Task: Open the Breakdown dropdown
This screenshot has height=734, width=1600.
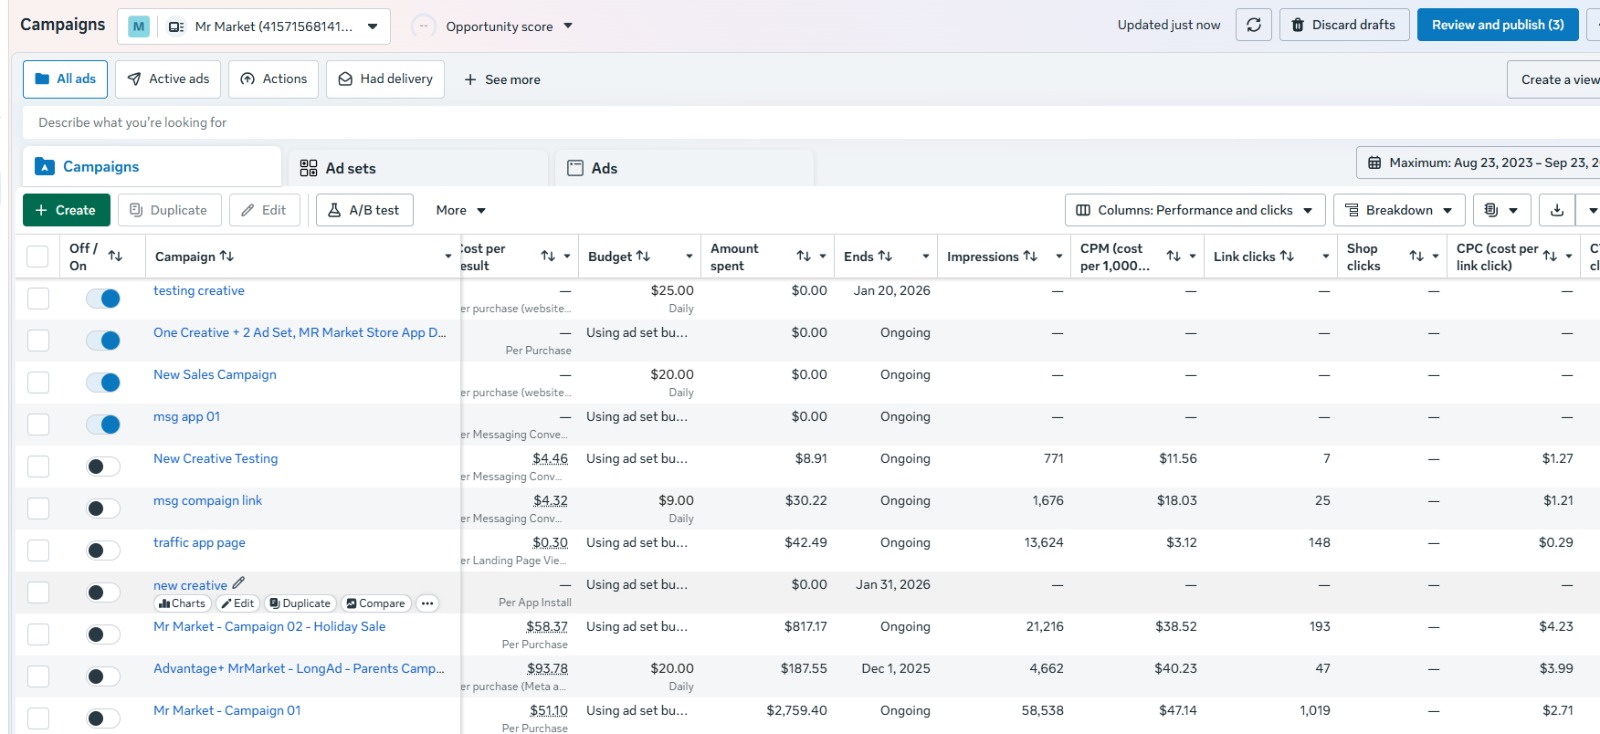Action: tap(1399, 210)
